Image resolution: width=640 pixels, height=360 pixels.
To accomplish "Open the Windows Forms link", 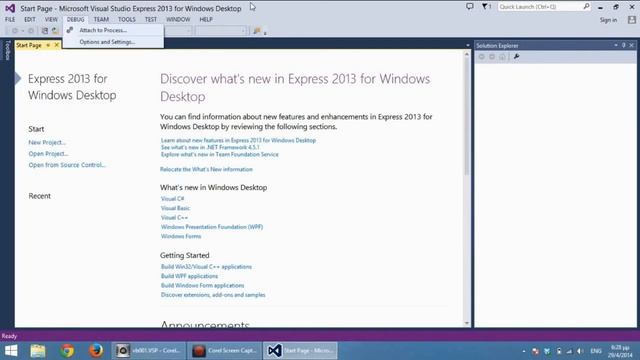I will (x=181, y=236).
